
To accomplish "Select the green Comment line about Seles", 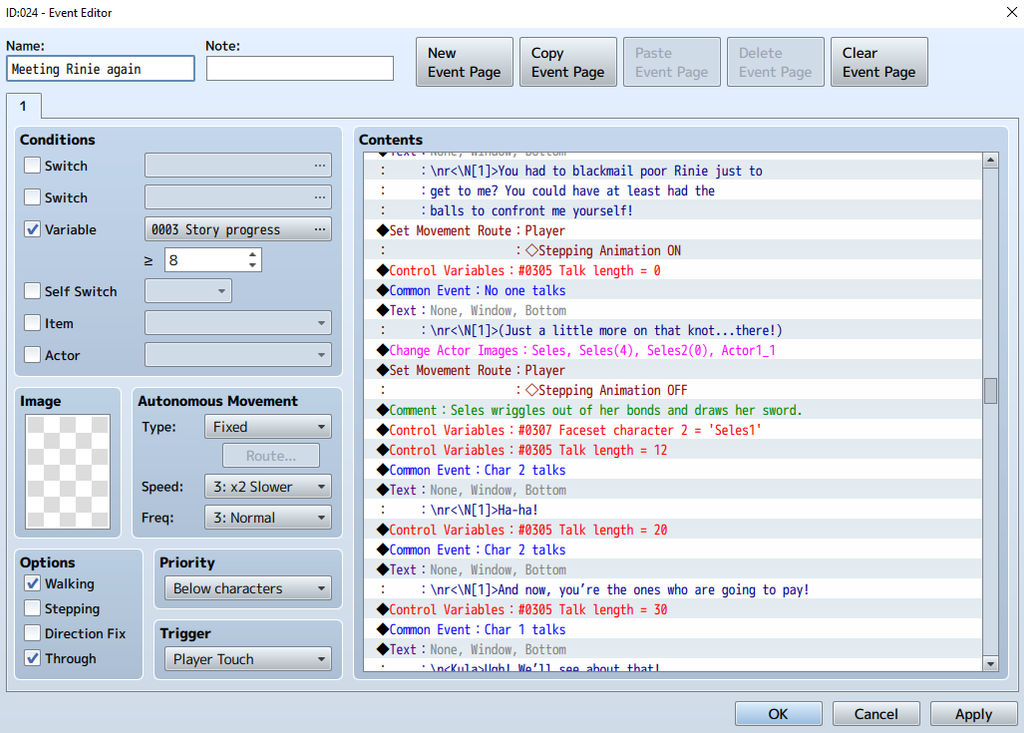I will point(673,410).
